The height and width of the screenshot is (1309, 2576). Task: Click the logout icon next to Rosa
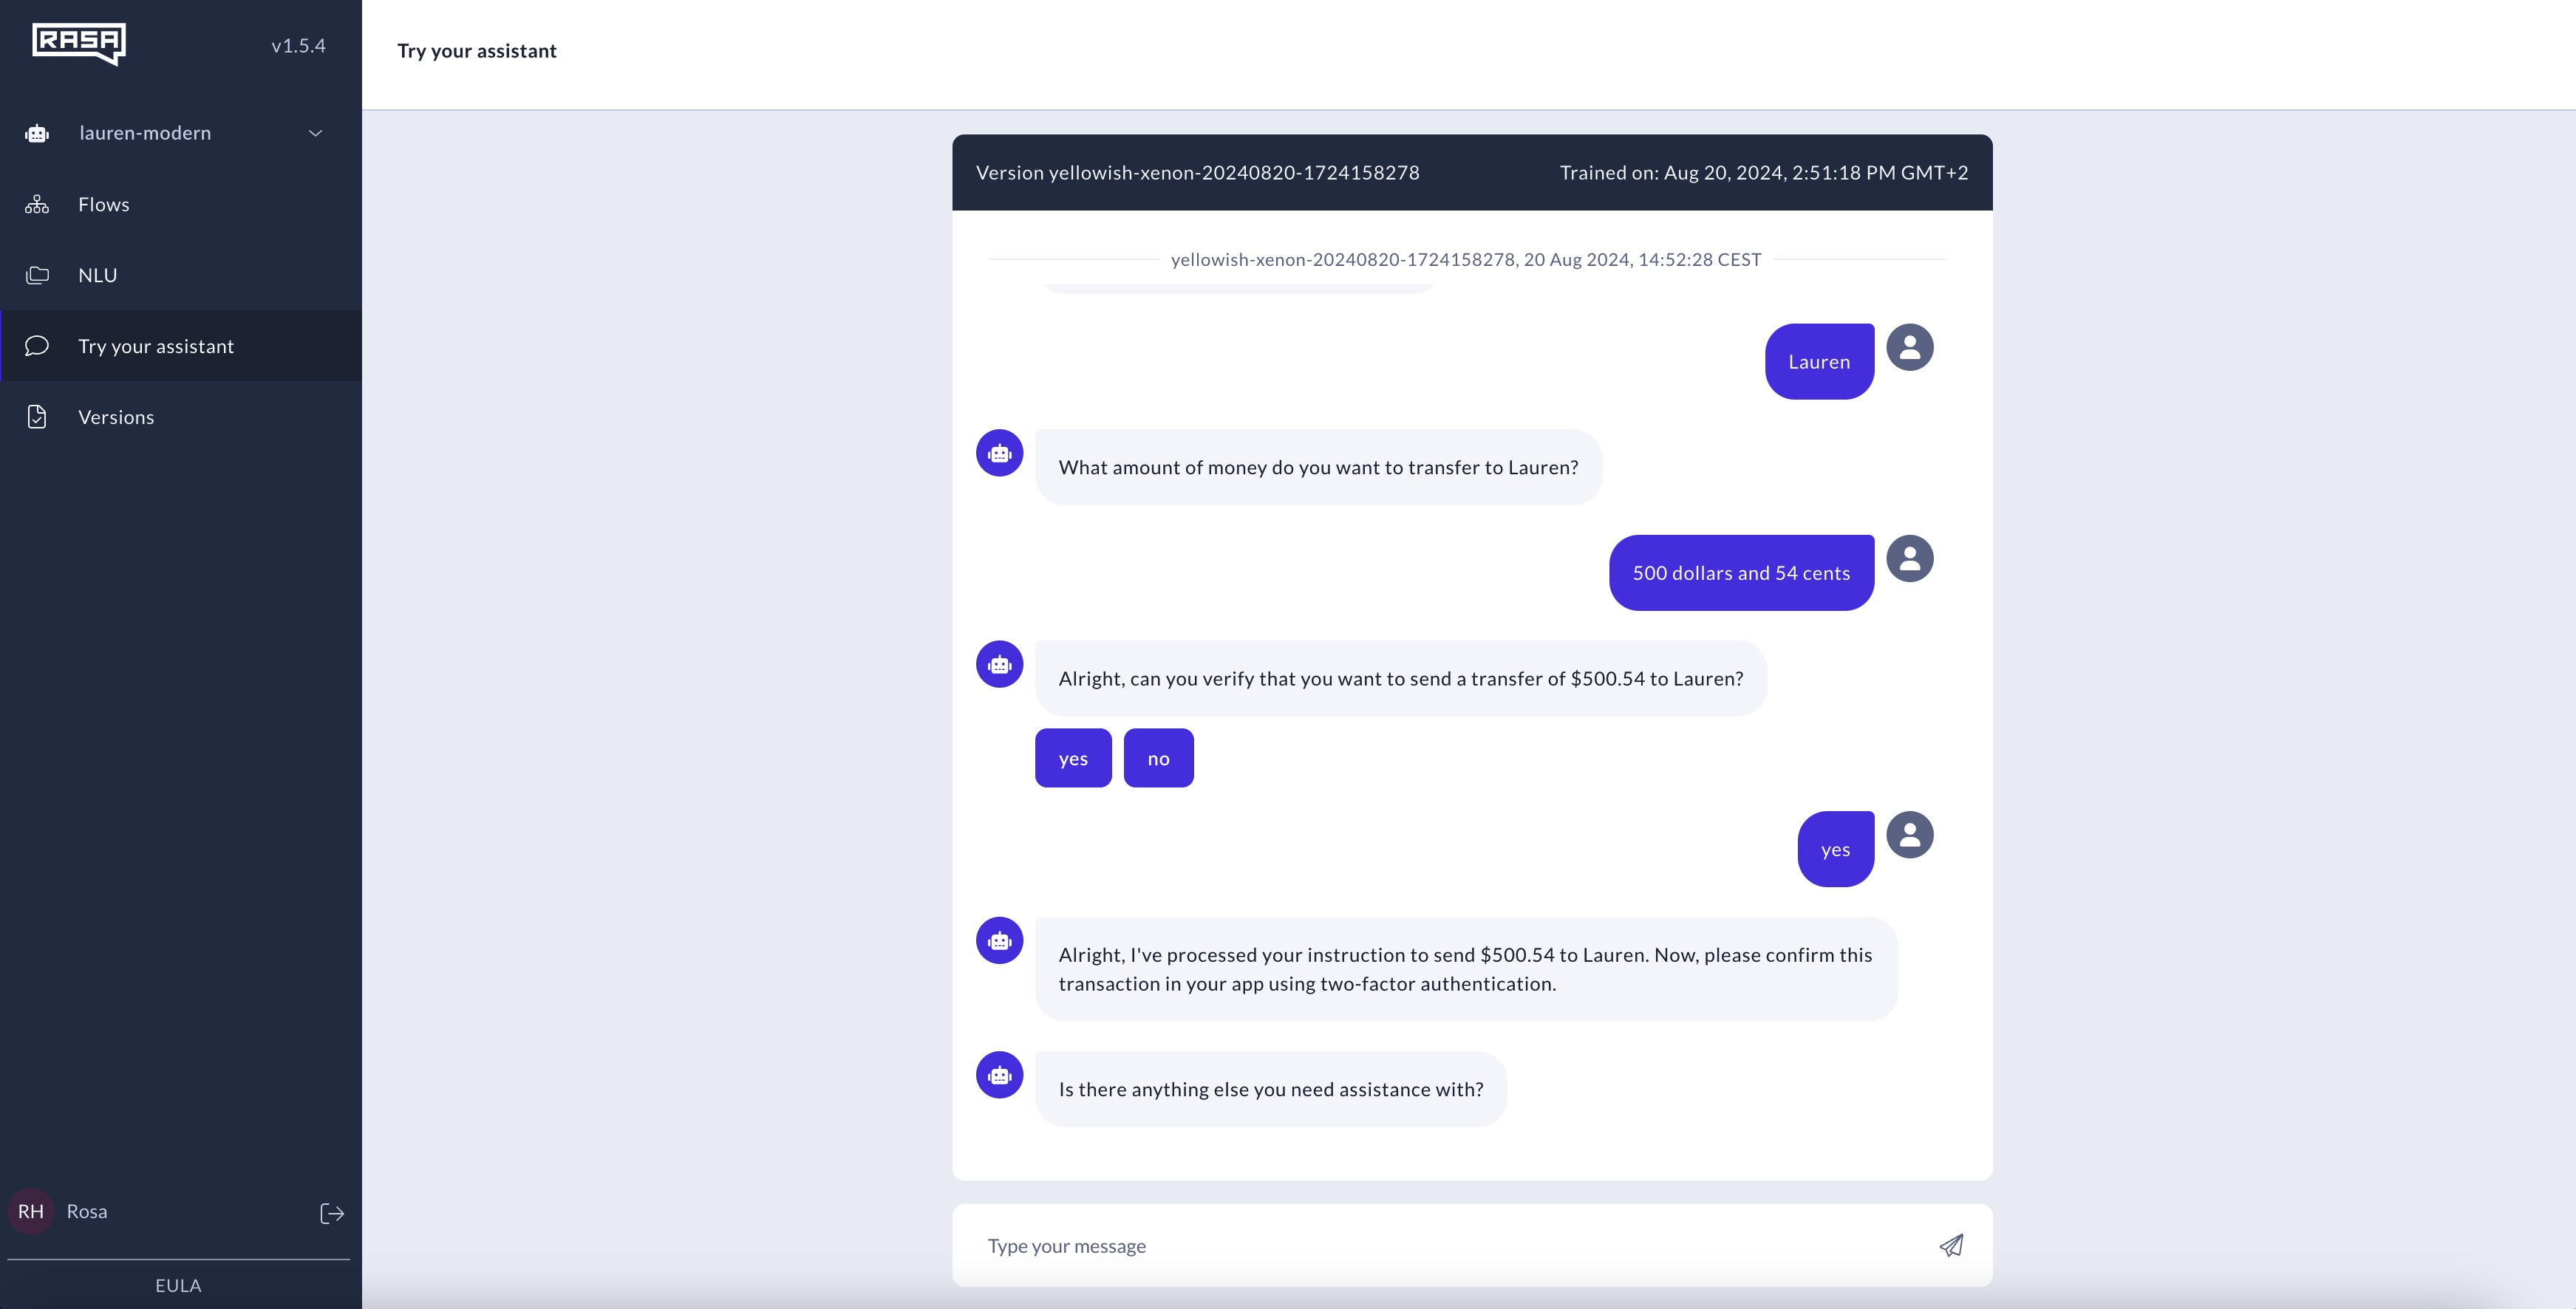(332, 1213)
